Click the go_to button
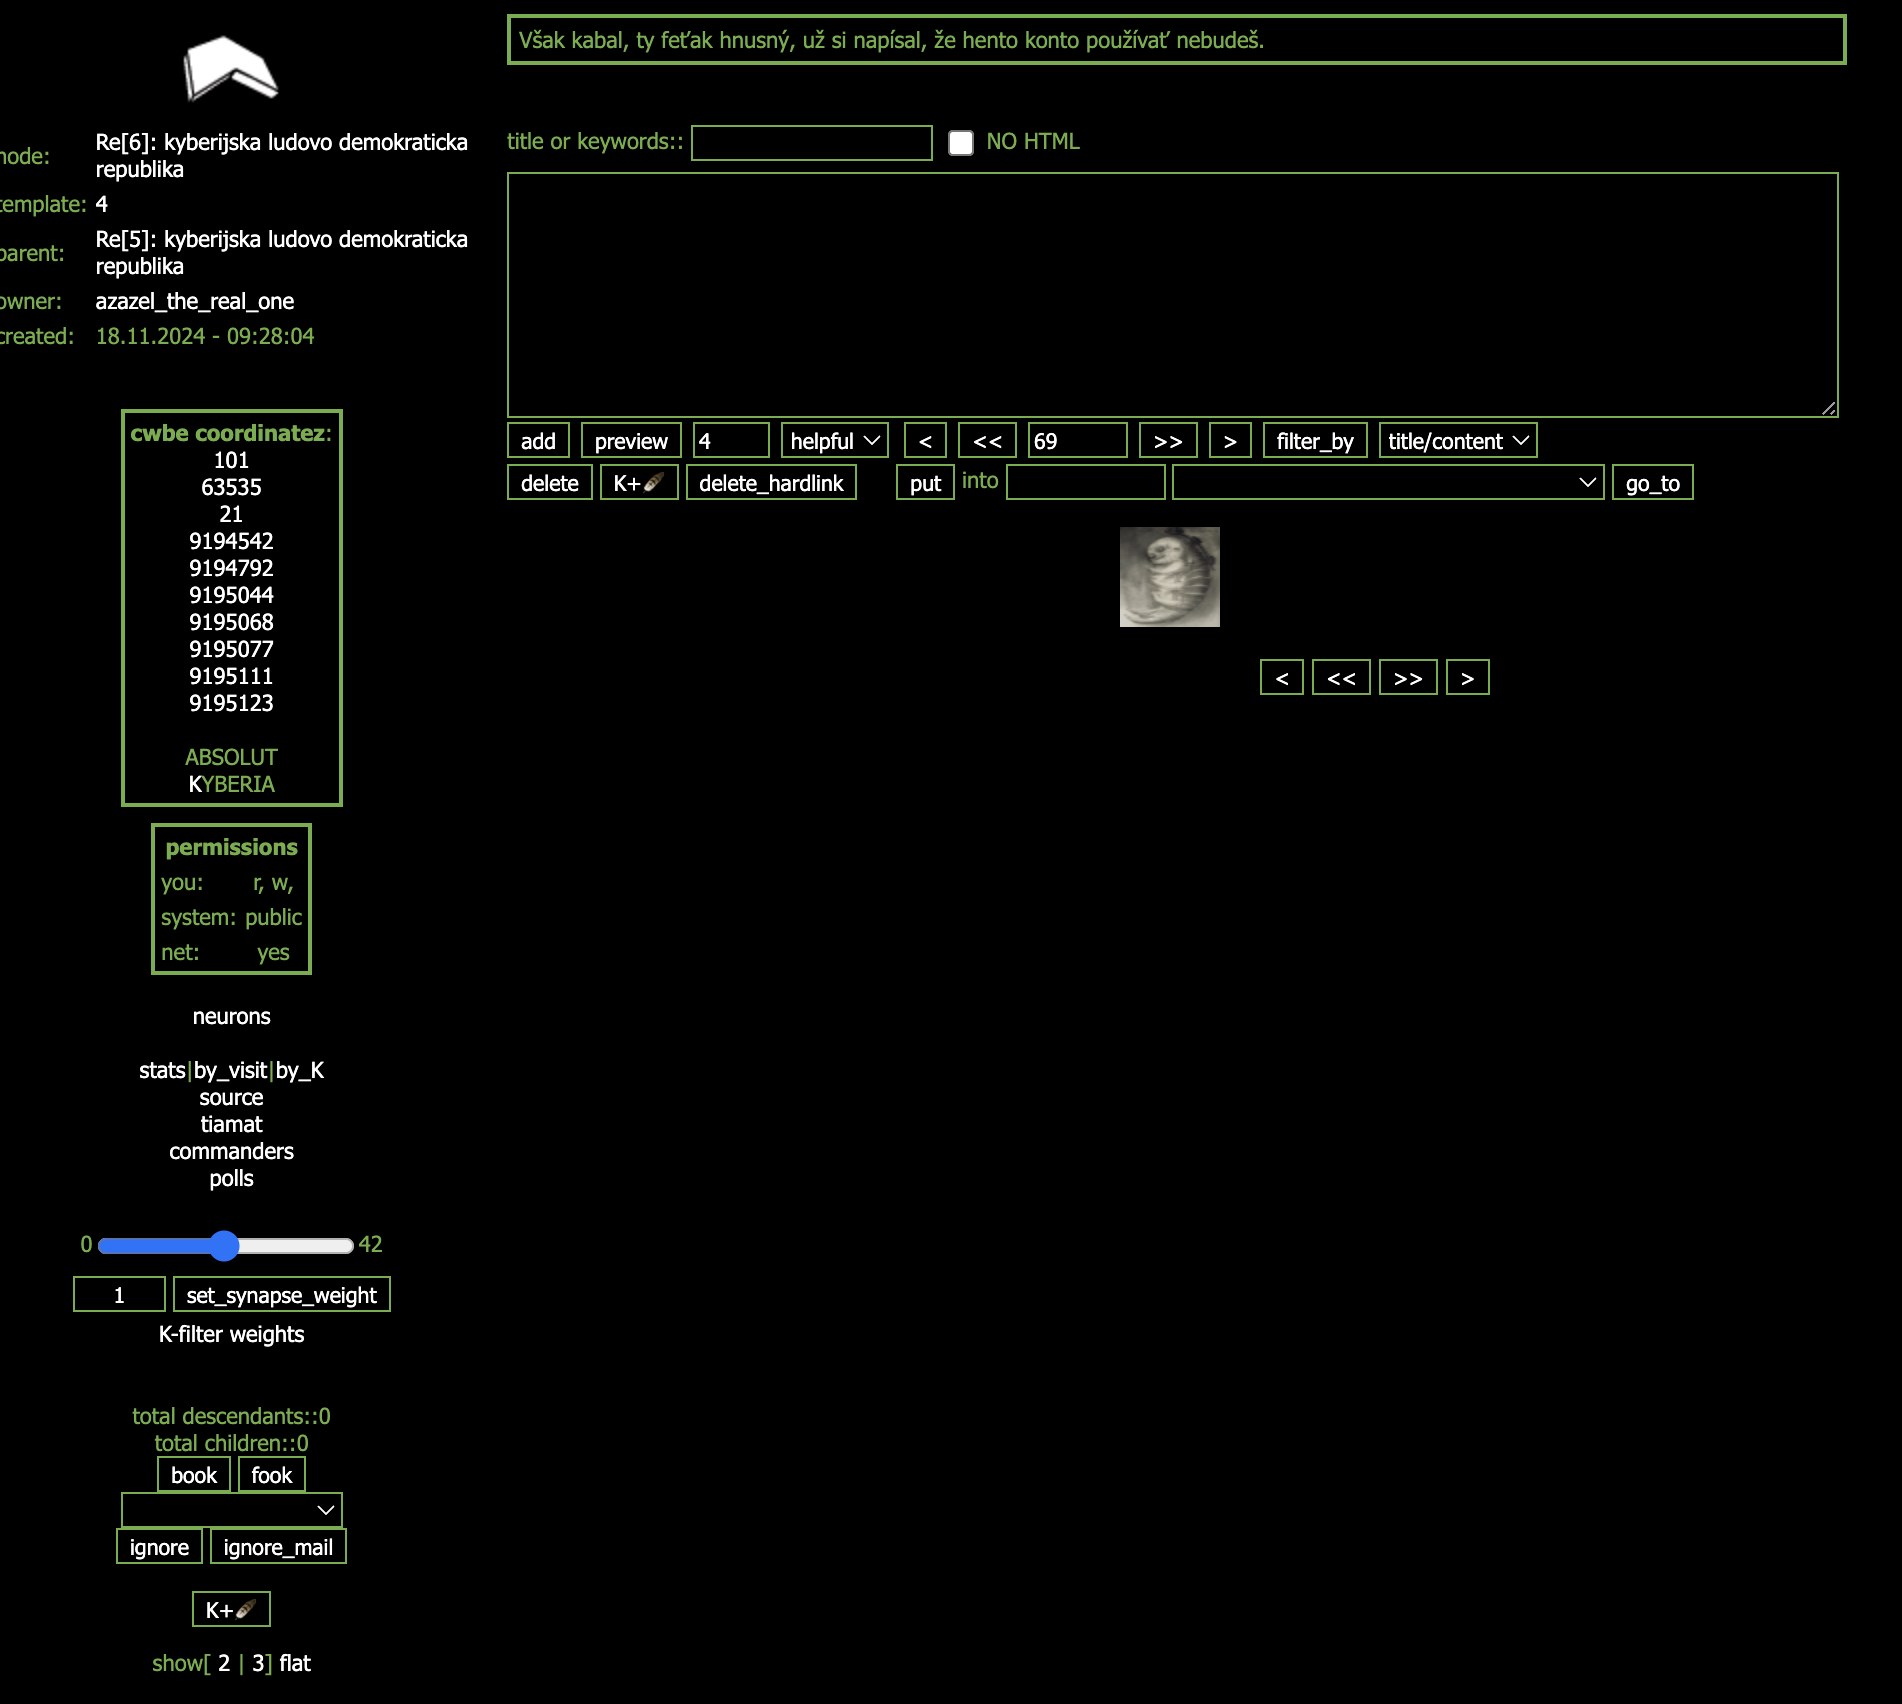This screenshot has width=1902, height=1704. 1652,483
